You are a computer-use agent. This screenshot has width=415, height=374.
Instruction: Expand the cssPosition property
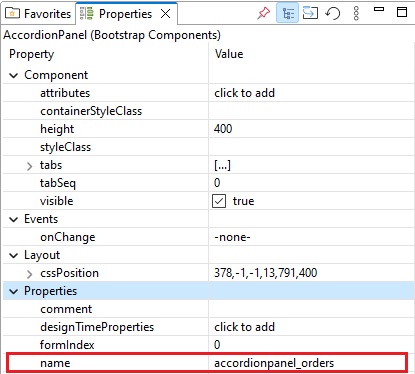30,274
